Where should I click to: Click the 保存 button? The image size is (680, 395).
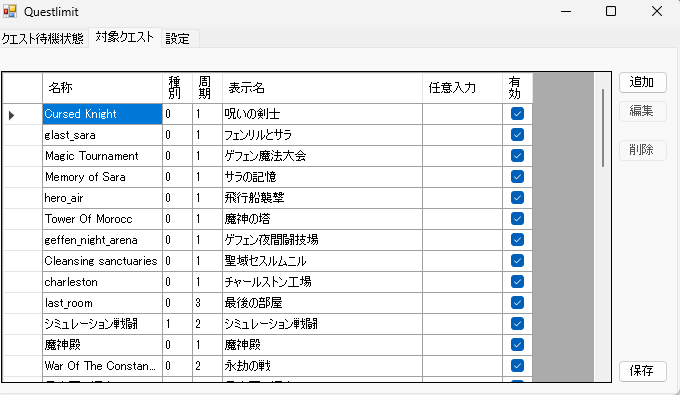tap(642, 371)
